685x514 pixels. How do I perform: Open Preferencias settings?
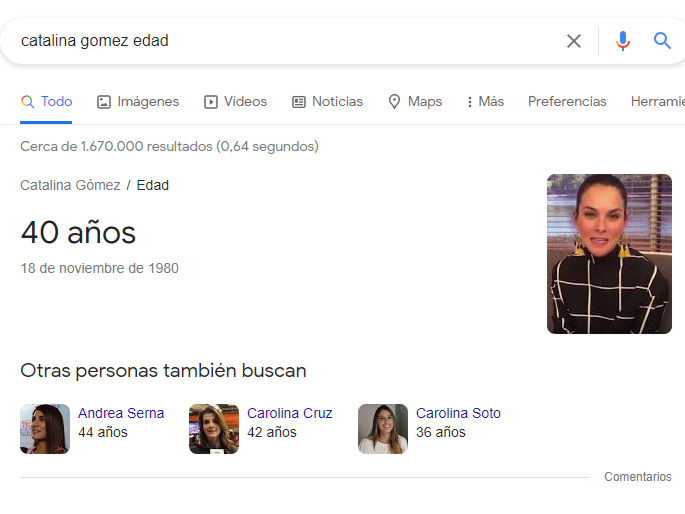(567, 101)
